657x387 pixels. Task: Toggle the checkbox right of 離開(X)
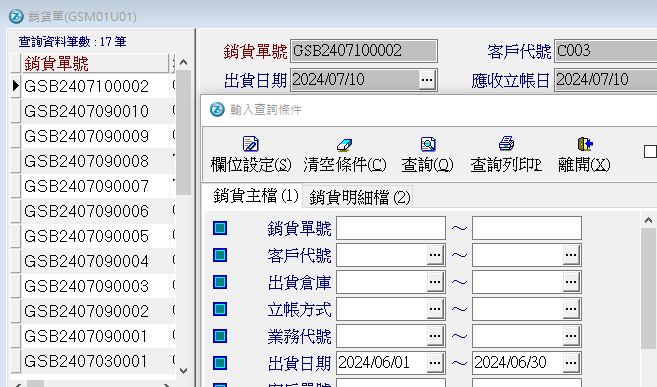click(650, 152)
